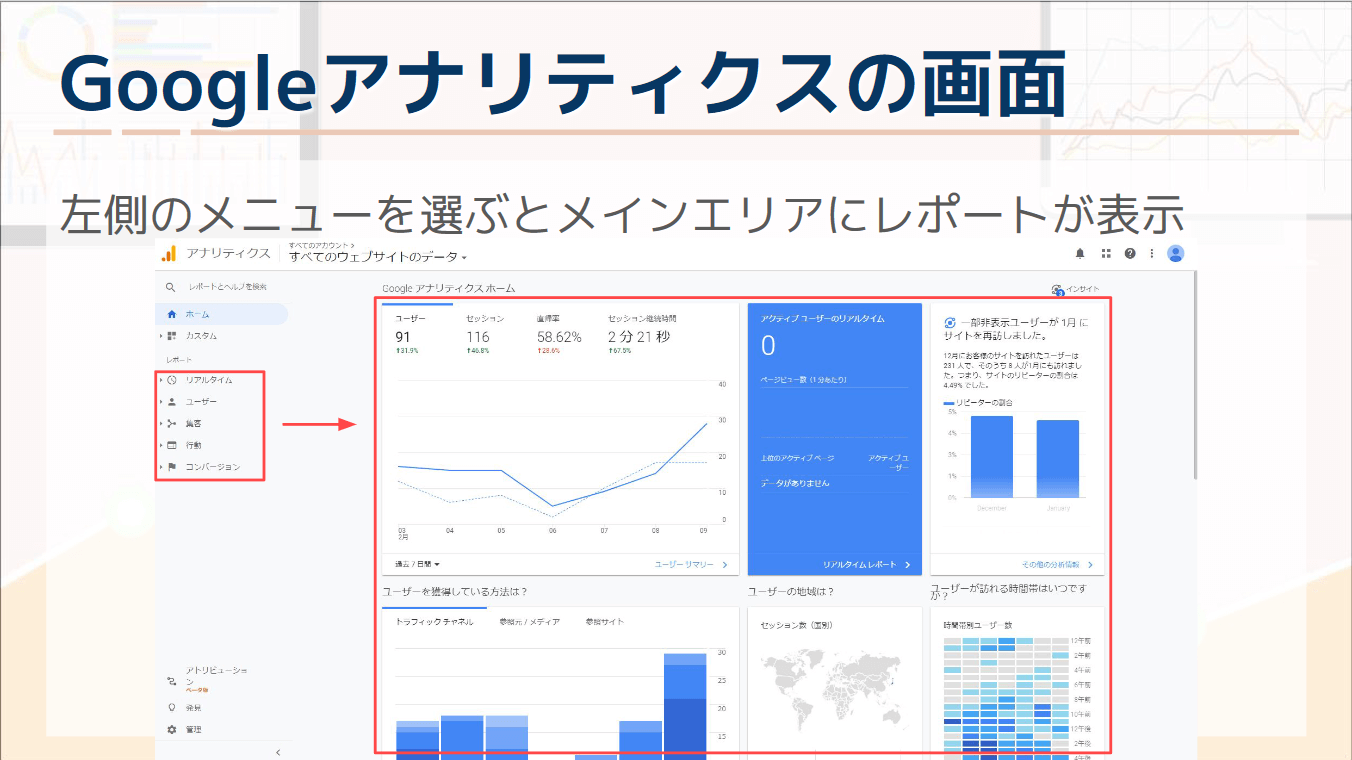
Task: Click the 発見 discover label
Action: coord(193,708)
